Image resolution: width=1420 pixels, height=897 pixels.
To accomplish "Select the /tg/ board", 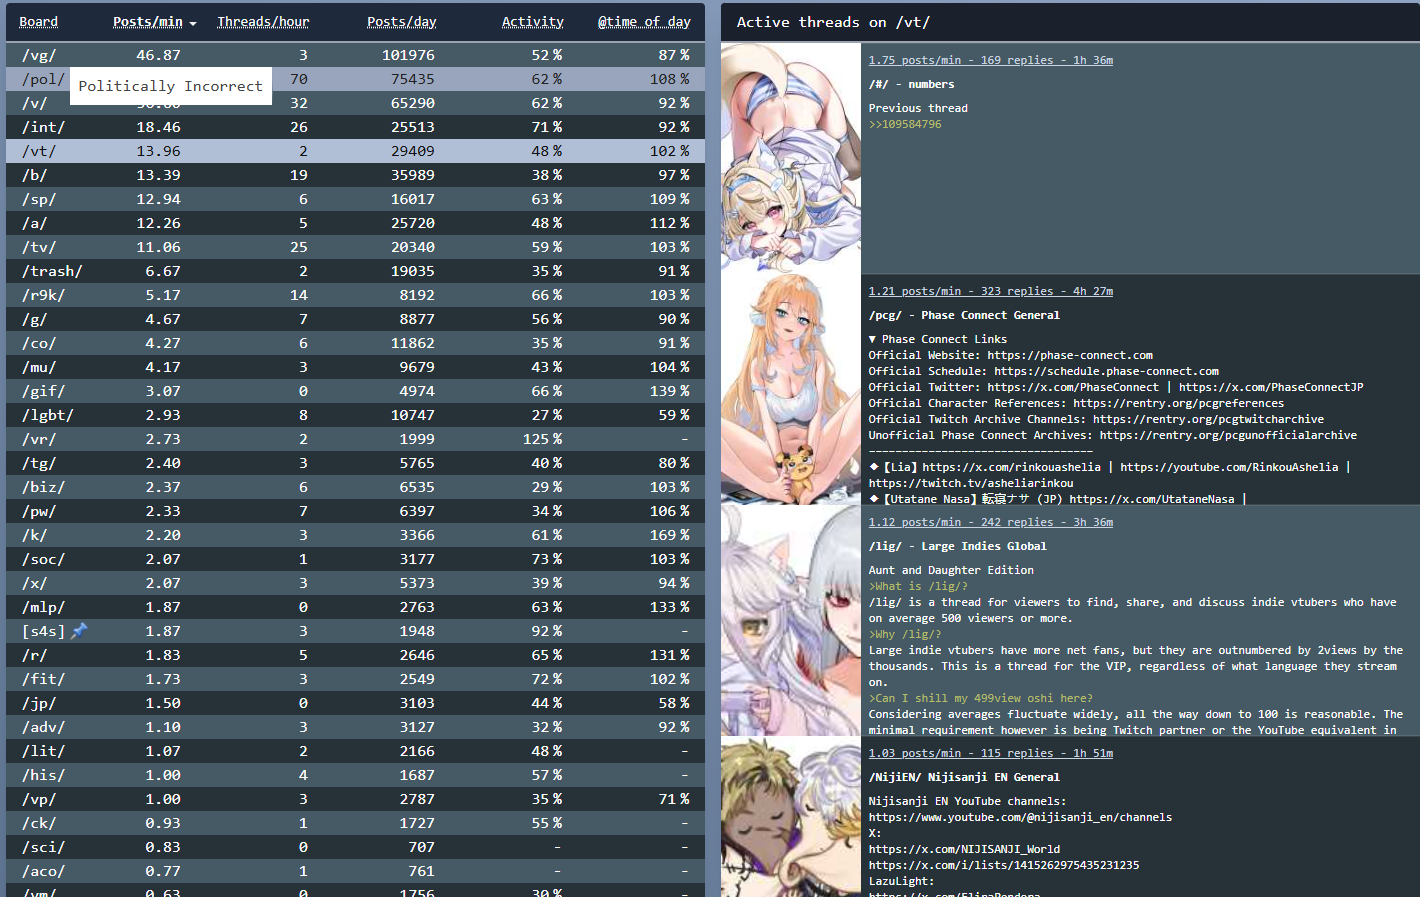I will (x=355, y=463).
